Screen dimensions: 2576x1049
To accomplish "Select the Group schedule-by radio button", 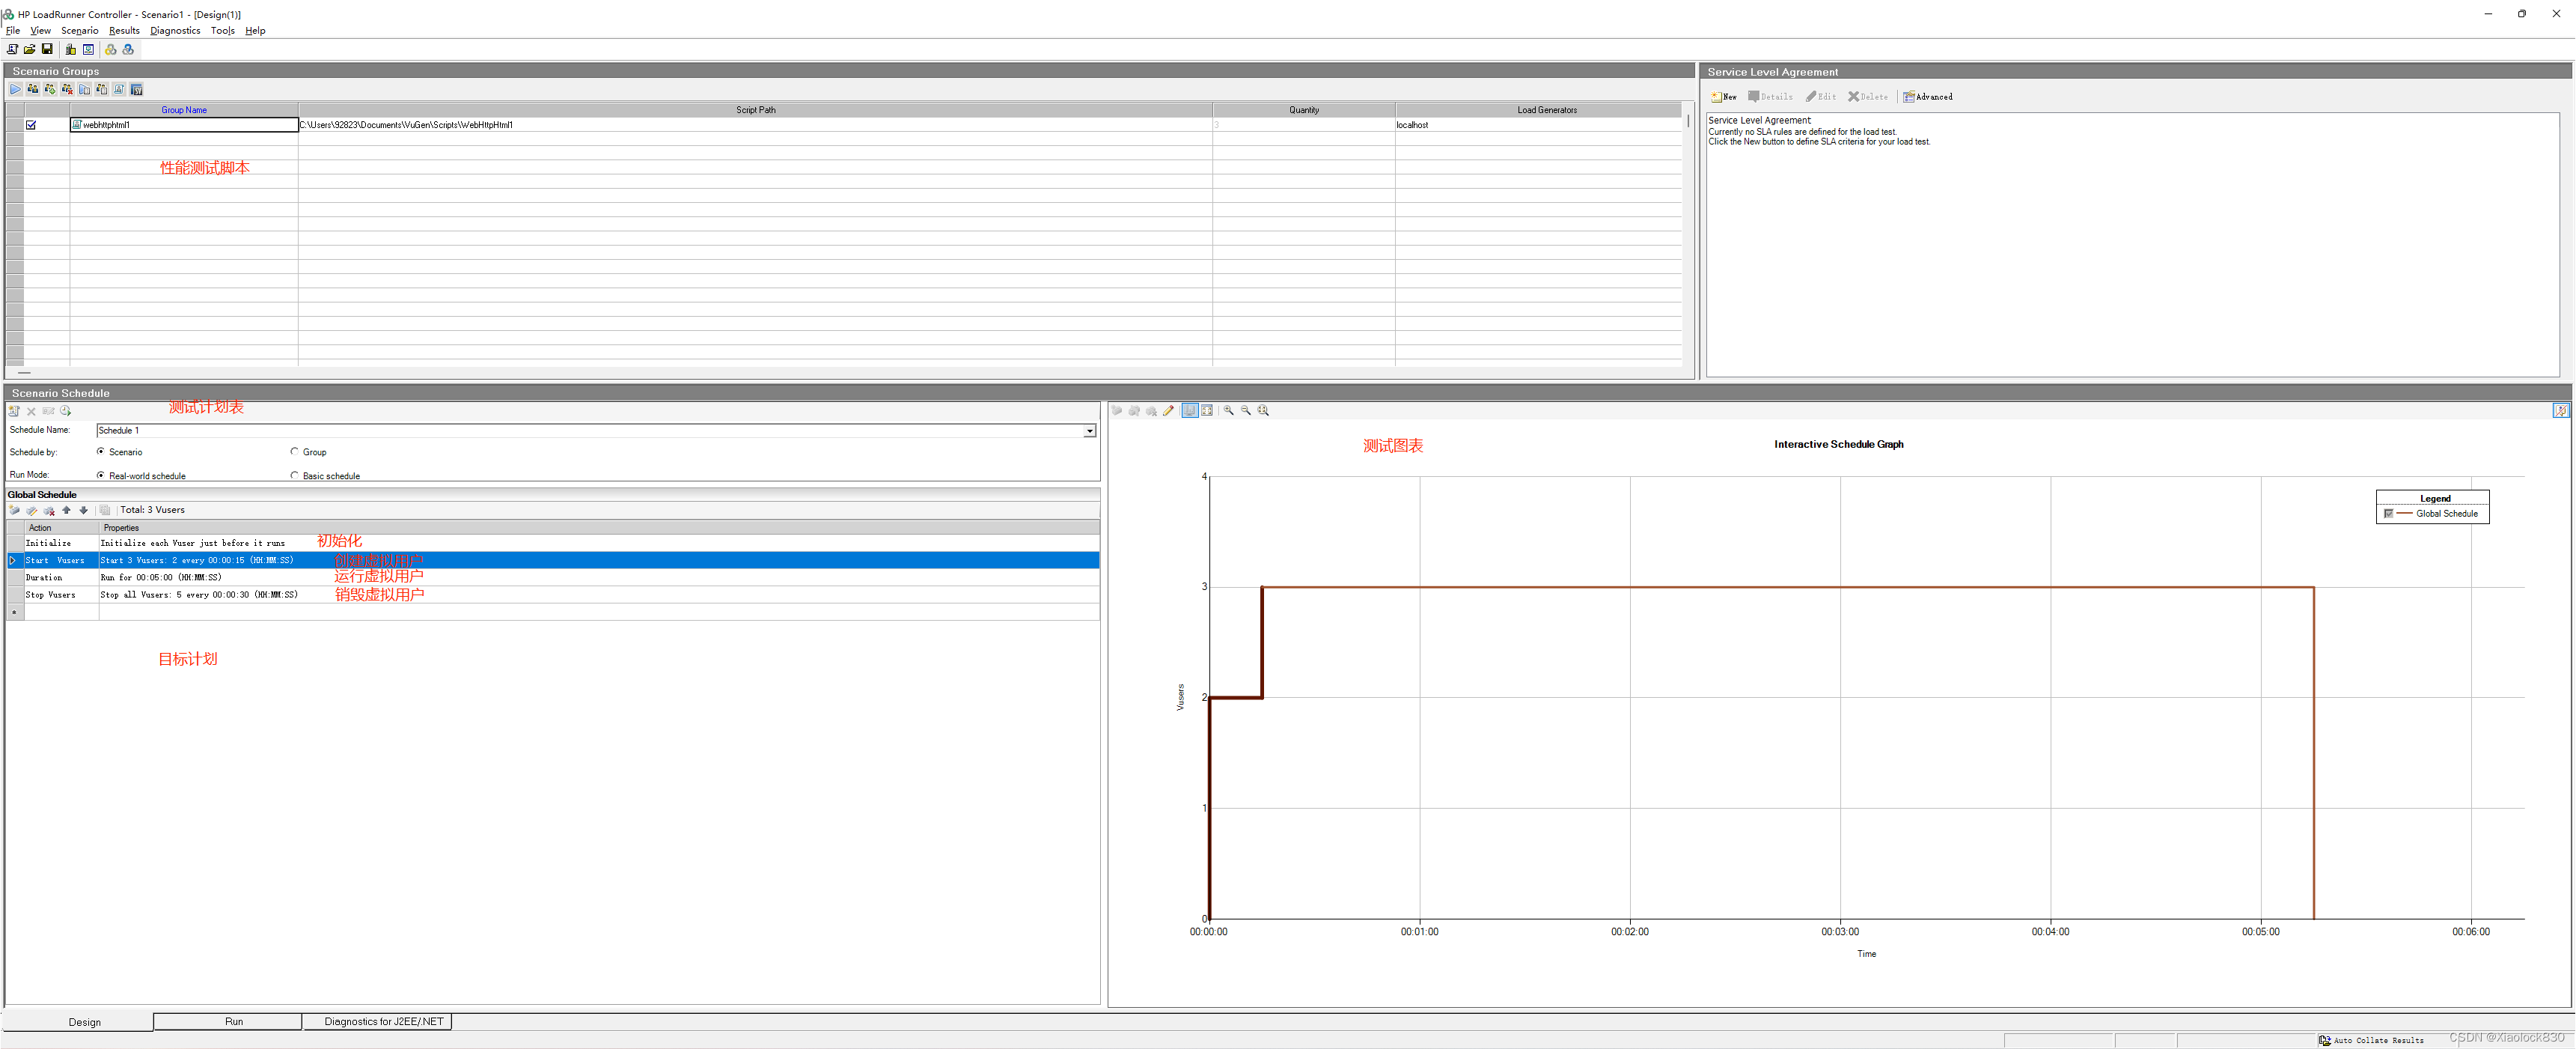I will point(294,452).
